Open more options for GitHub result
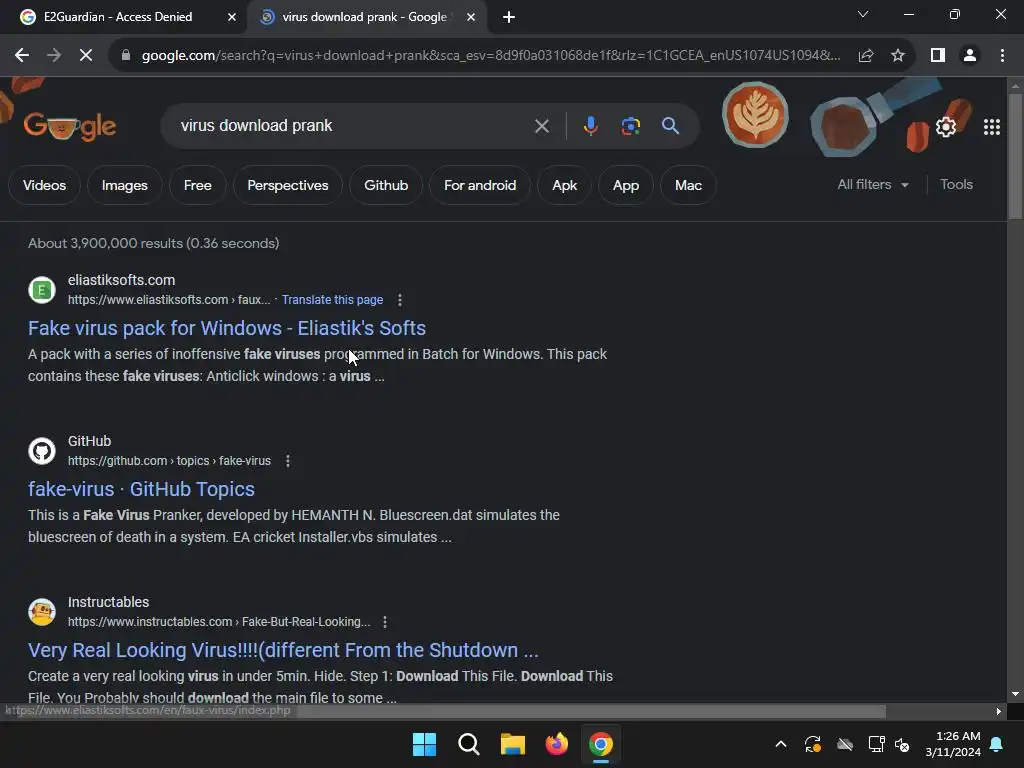The image size is (1024, 768). click(x=287, y=461)
